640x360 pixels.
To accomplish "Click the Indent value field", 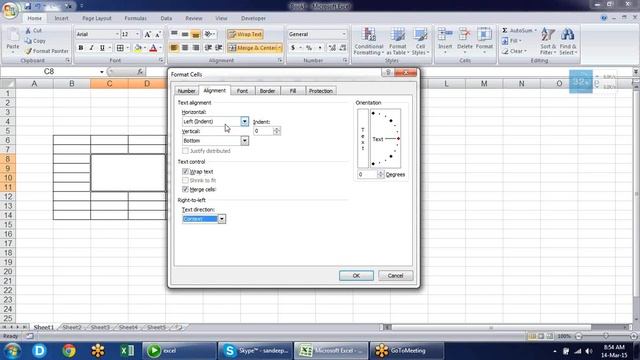I will coord(263,131).
